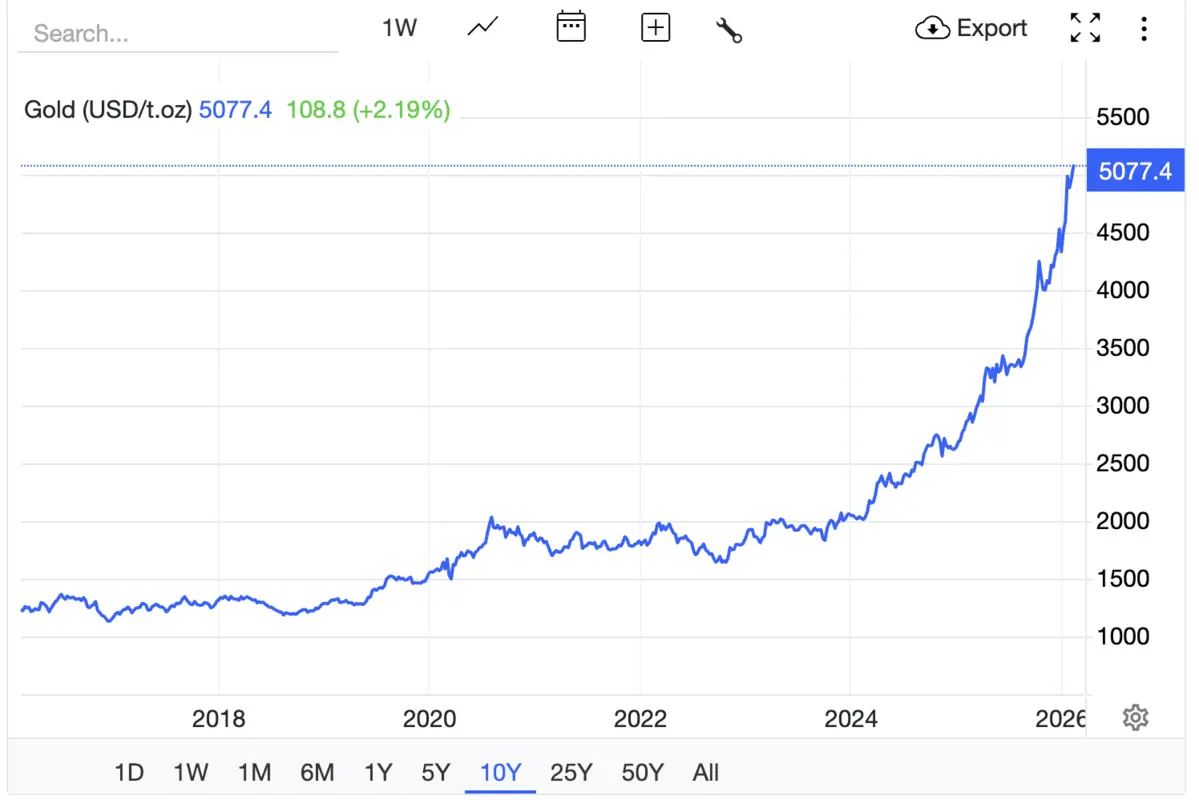Click the 5077.4 current price label
Viewport: 1199px width, 800px height.
coord(1134,171)
